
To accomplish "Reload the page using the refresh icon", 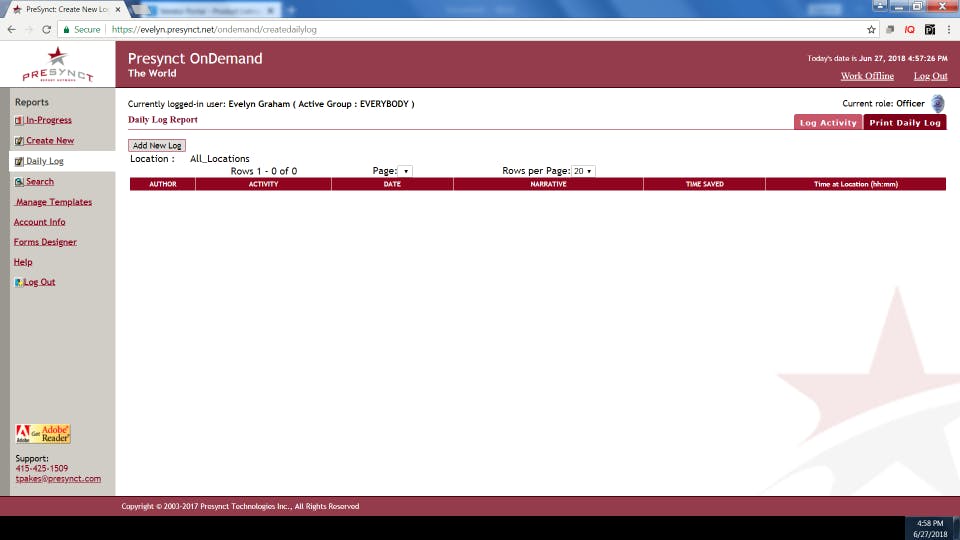I will (x=47, y=29).
